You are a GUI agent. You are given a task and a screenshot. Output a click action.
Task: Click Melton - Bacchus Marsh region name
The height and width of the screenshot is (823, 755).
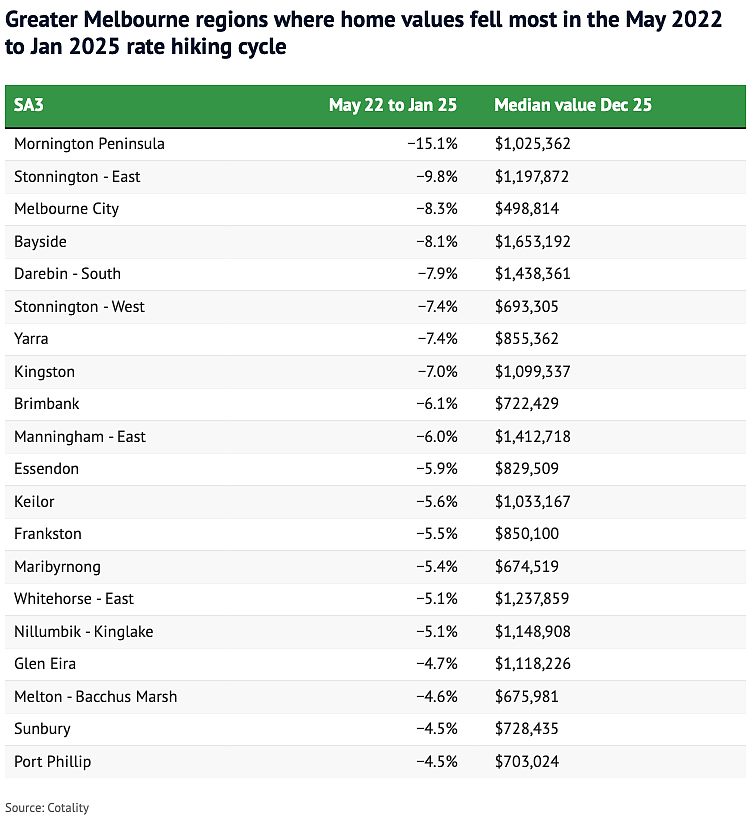pos(96,697)
